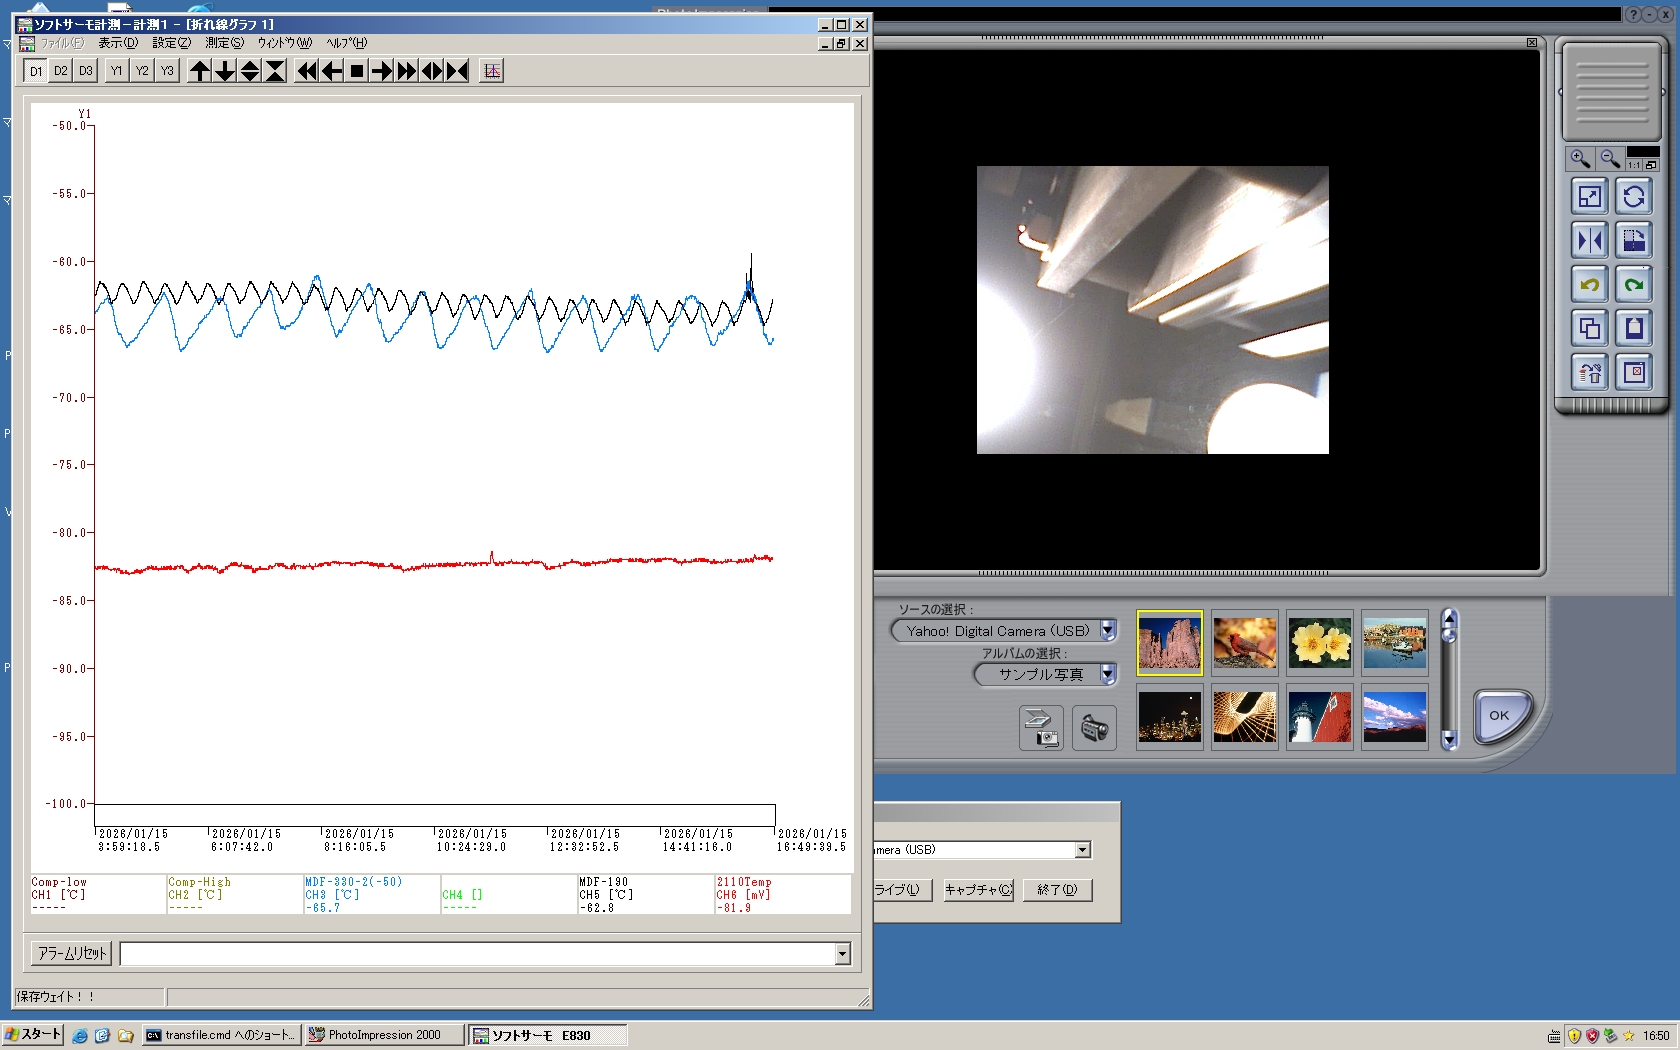
Task: Toggle the D1 data display button
Action: pyautogui.click(x=36, y=71)
